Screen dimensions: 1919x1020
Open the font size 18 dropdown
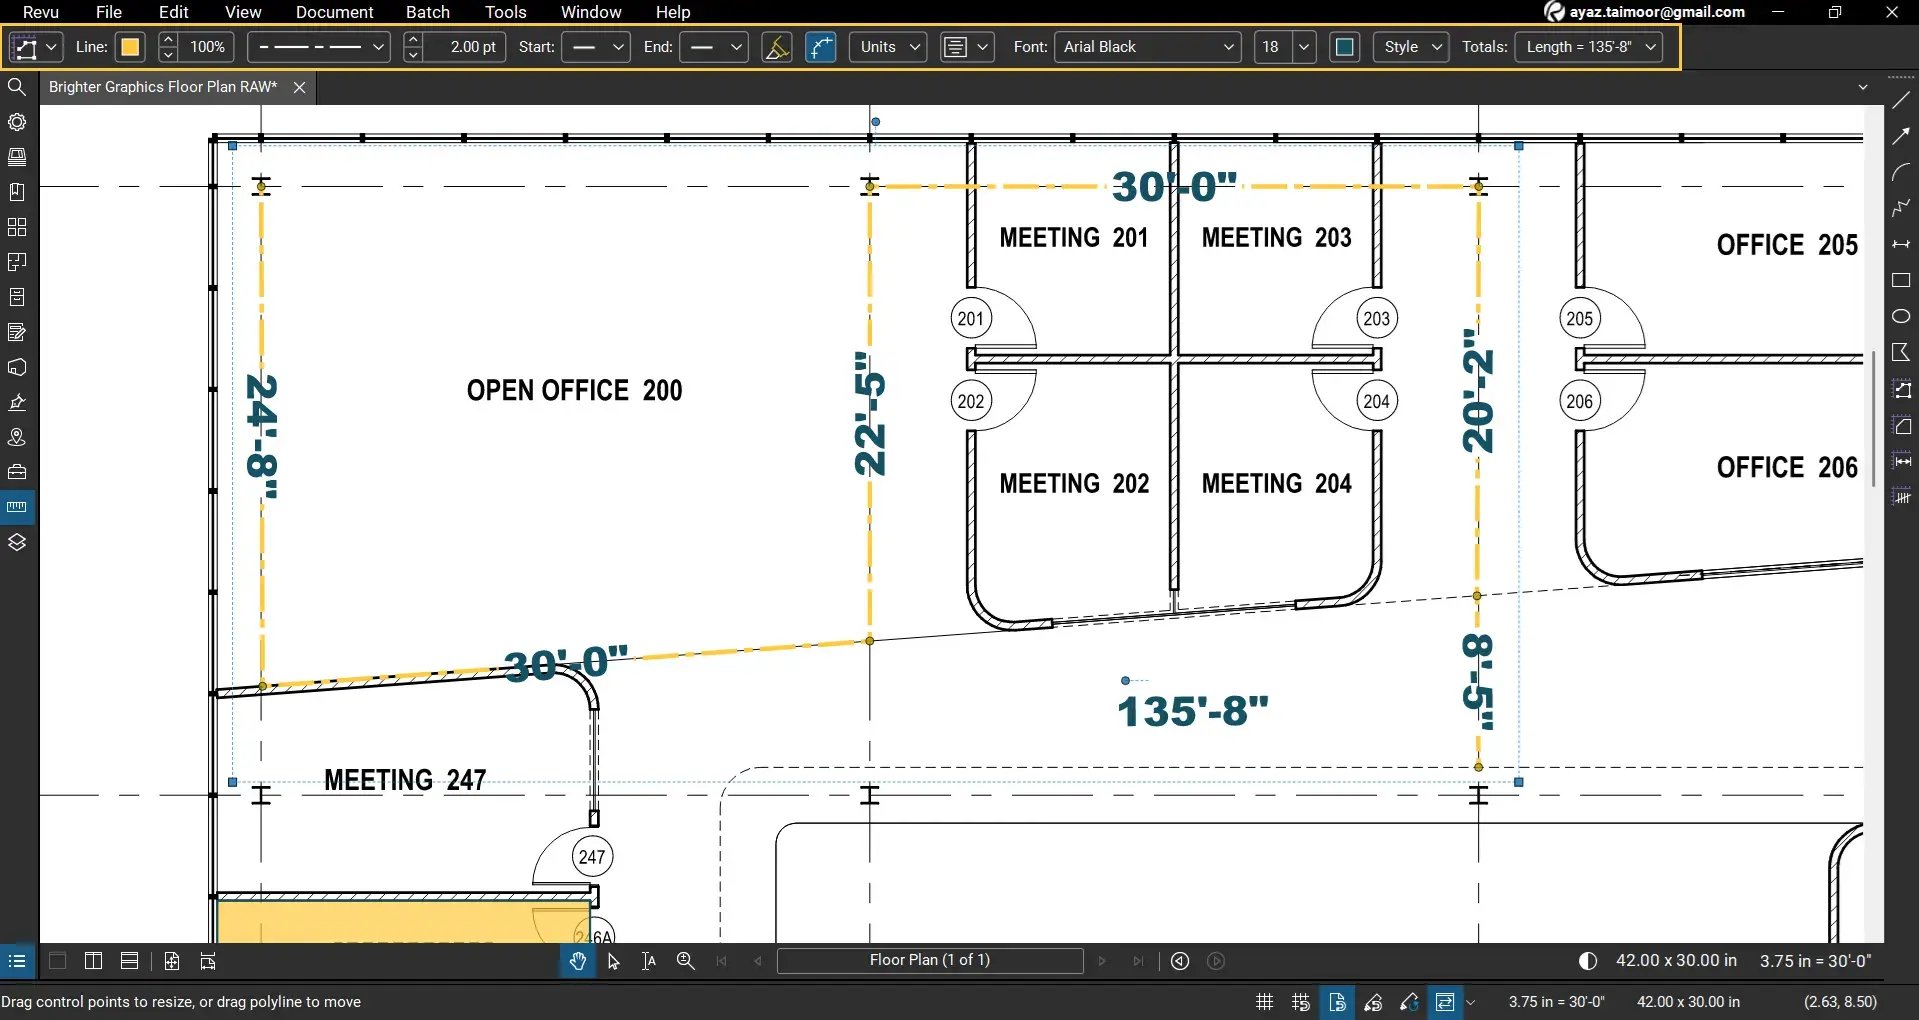point(1284,46)
